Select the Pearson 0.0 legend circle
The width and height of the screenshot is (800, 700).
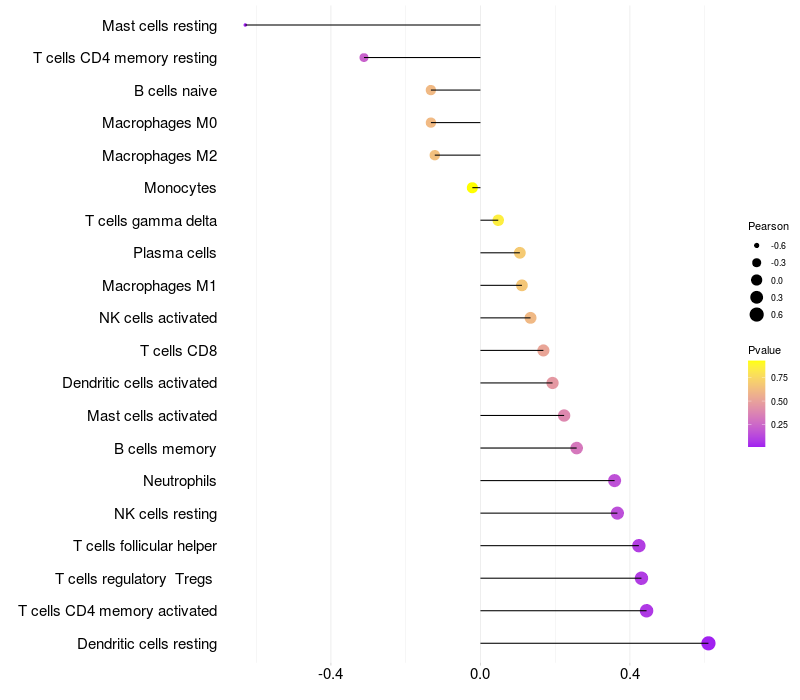click(x=757, y=280)
